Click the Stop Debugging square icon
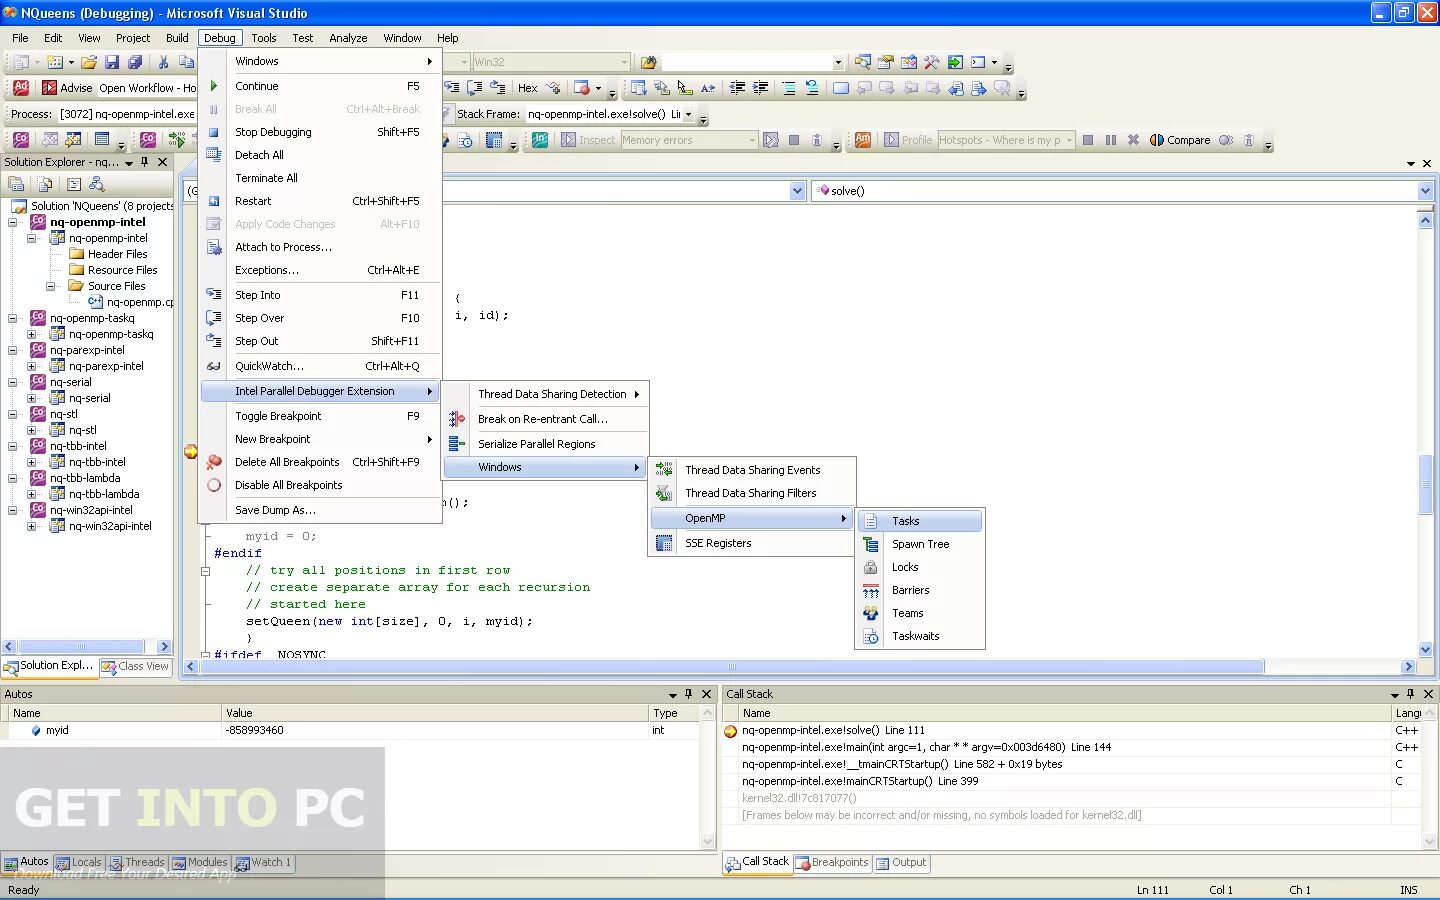Screen dimensions: 1440x900 (x=213, y=132)
